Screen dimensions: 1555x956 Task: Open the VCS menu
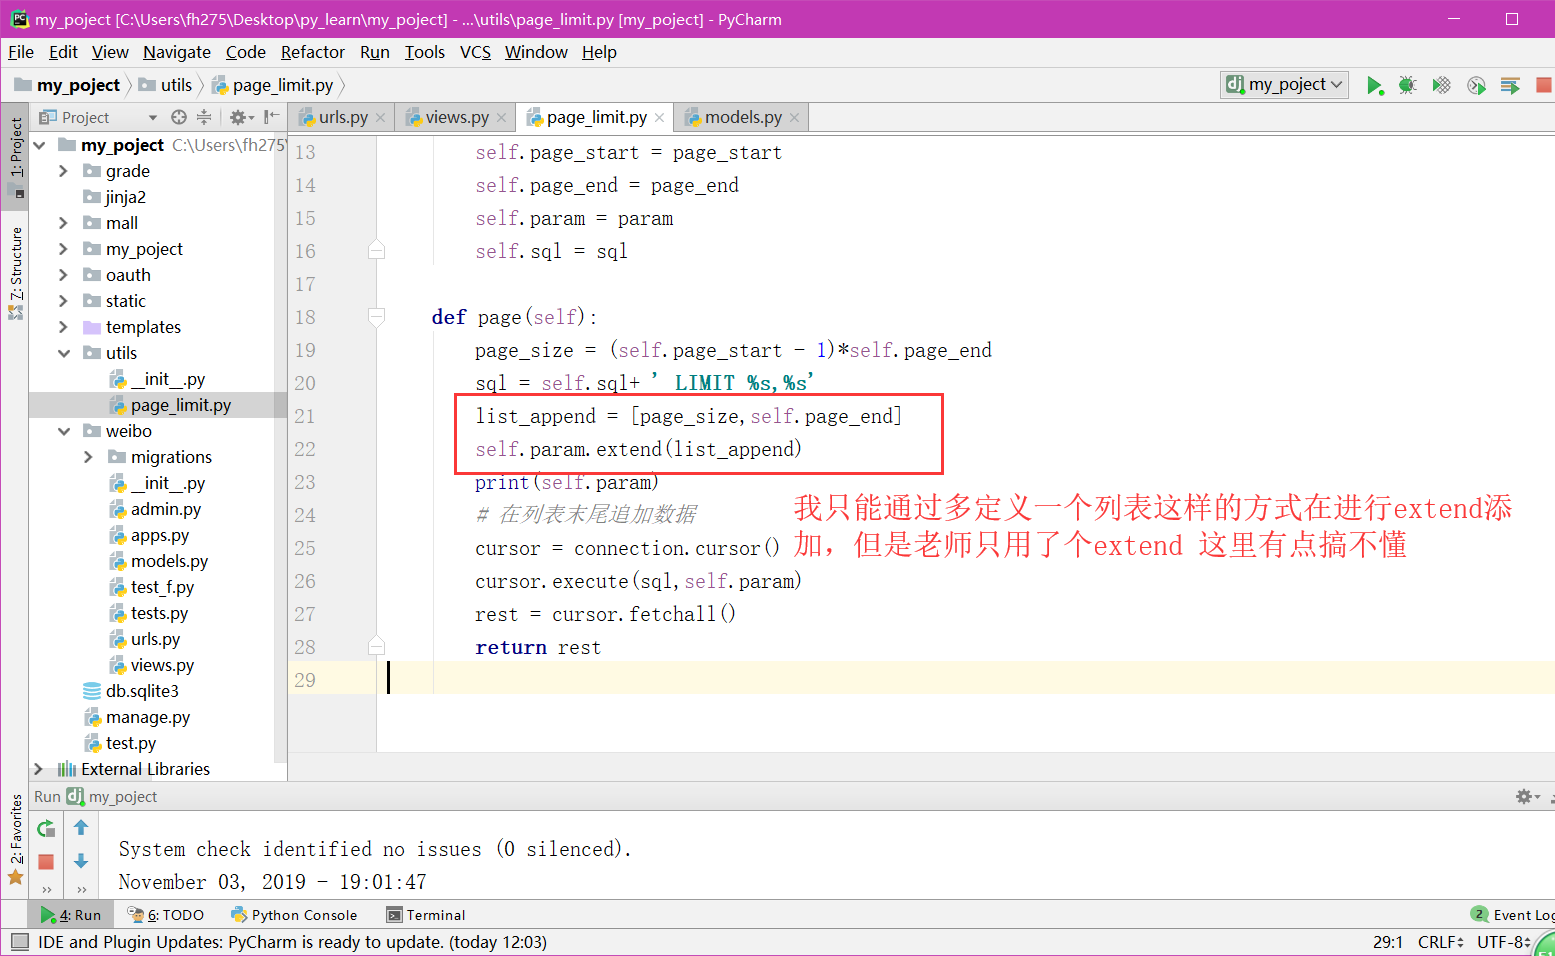pyautogui.click(x=475, y=52)
